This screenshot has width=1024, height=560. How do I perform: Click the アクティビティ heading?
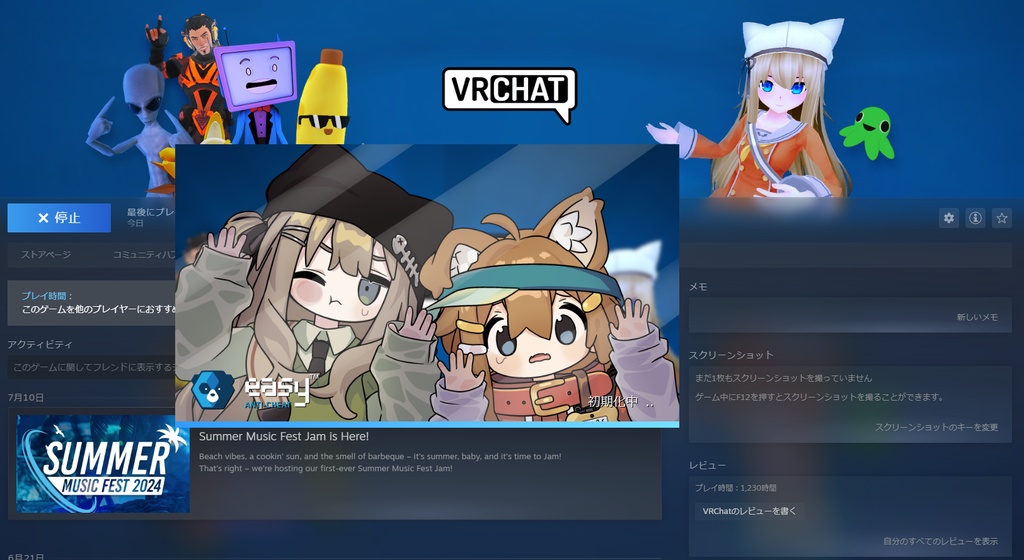(x=40, y=344)
